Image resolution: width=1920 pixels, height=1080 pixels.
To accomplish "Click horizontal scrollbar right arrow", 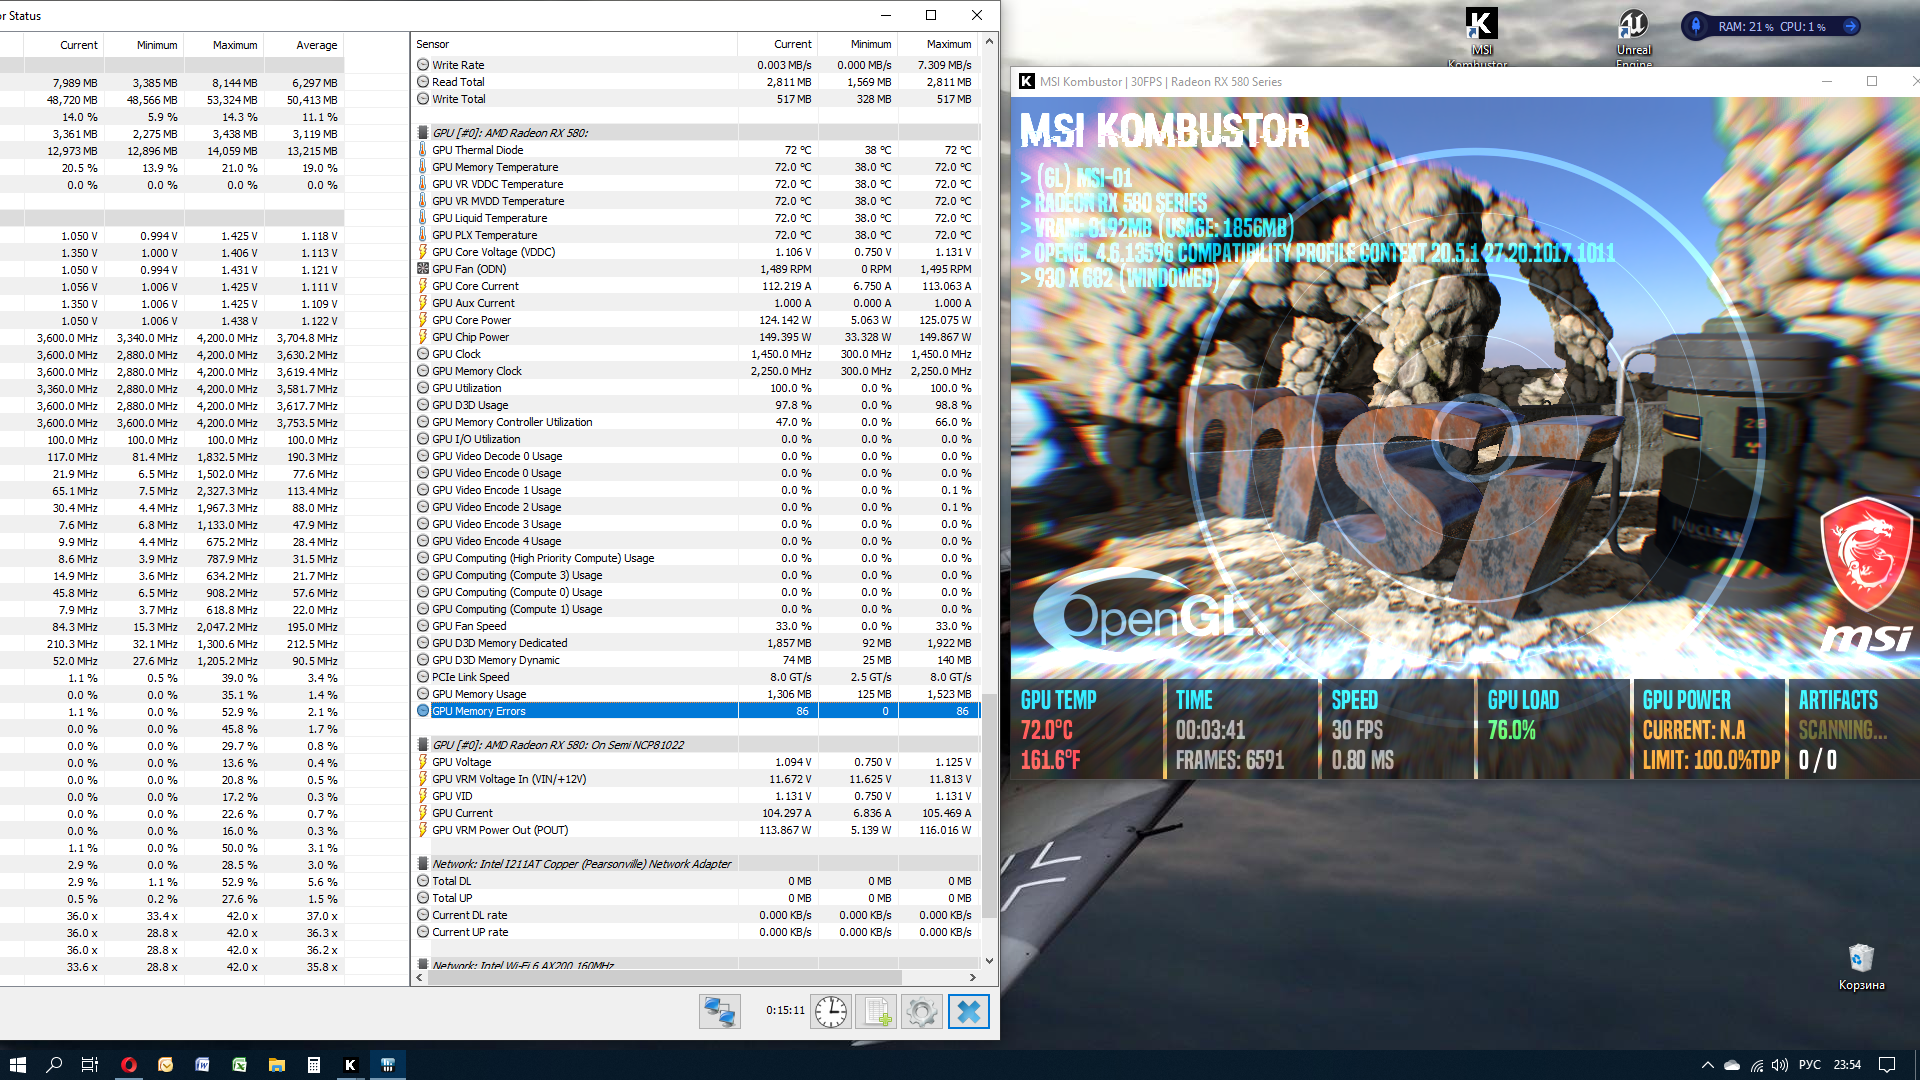I will (x=972, y=977).
